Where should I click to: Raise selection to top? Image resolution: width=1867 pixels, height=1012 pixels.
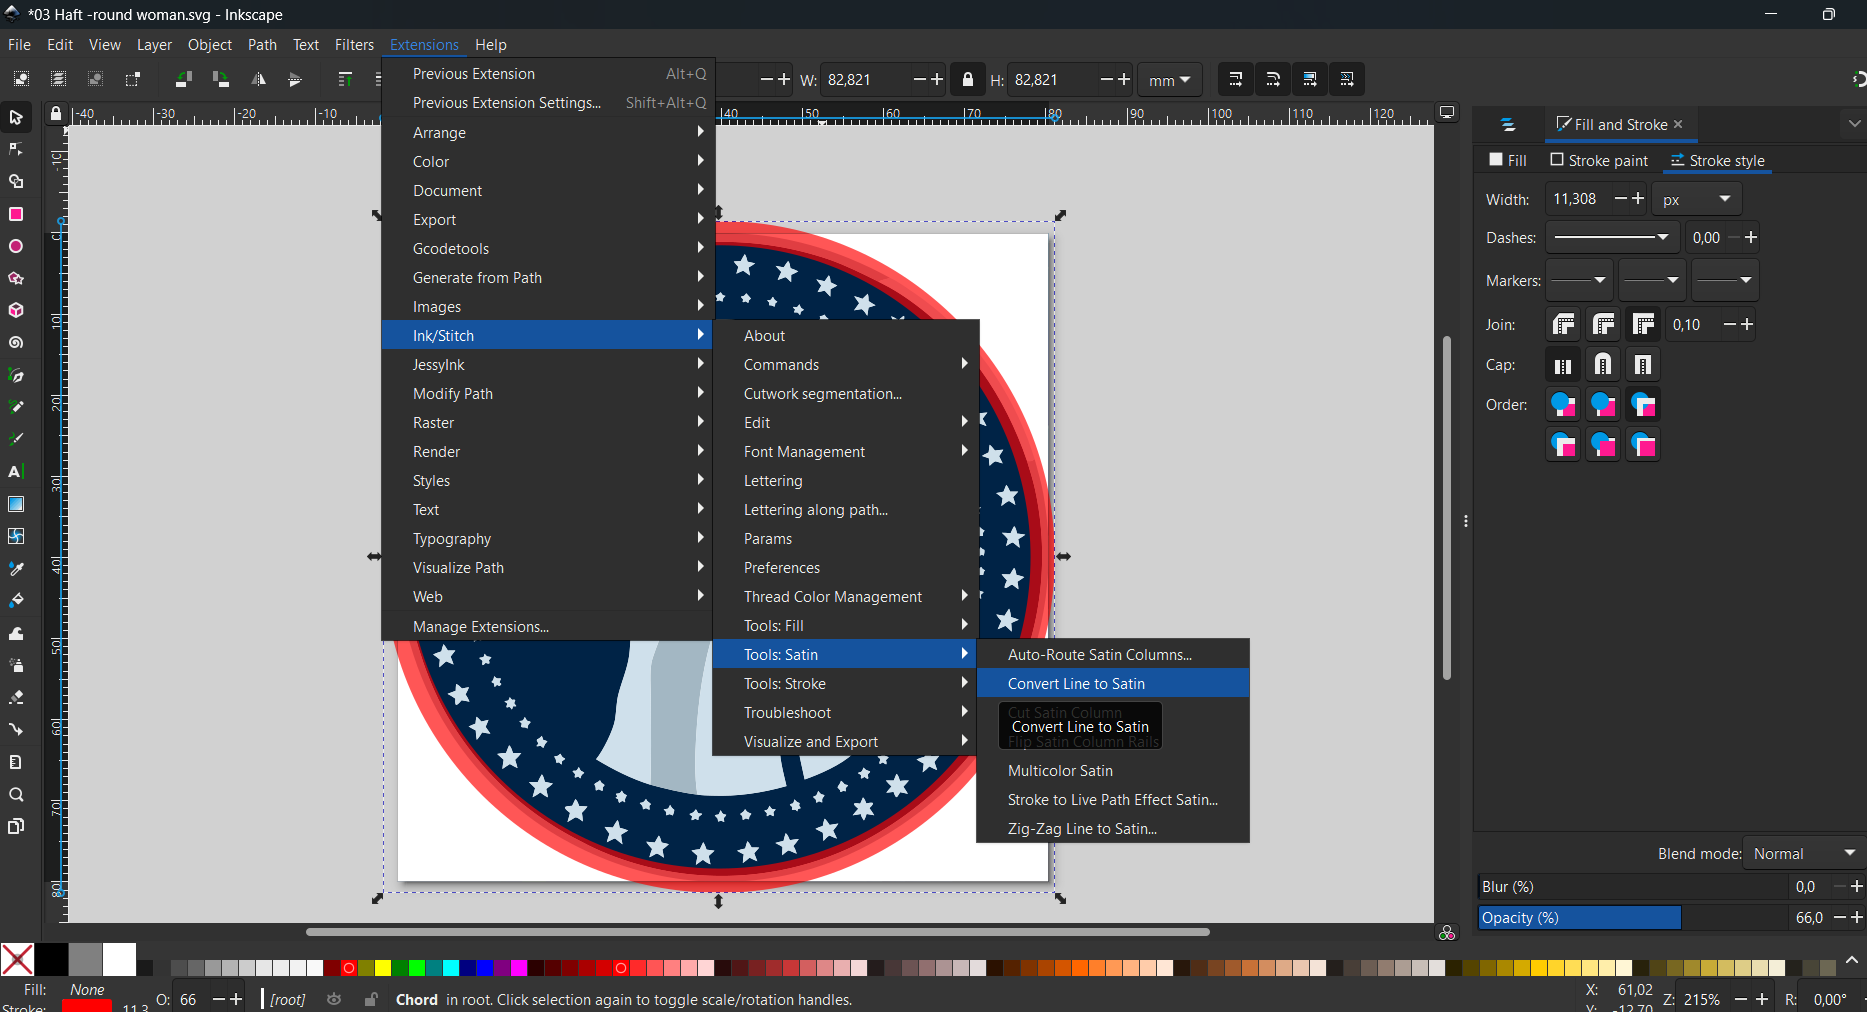tap(345, 79)
